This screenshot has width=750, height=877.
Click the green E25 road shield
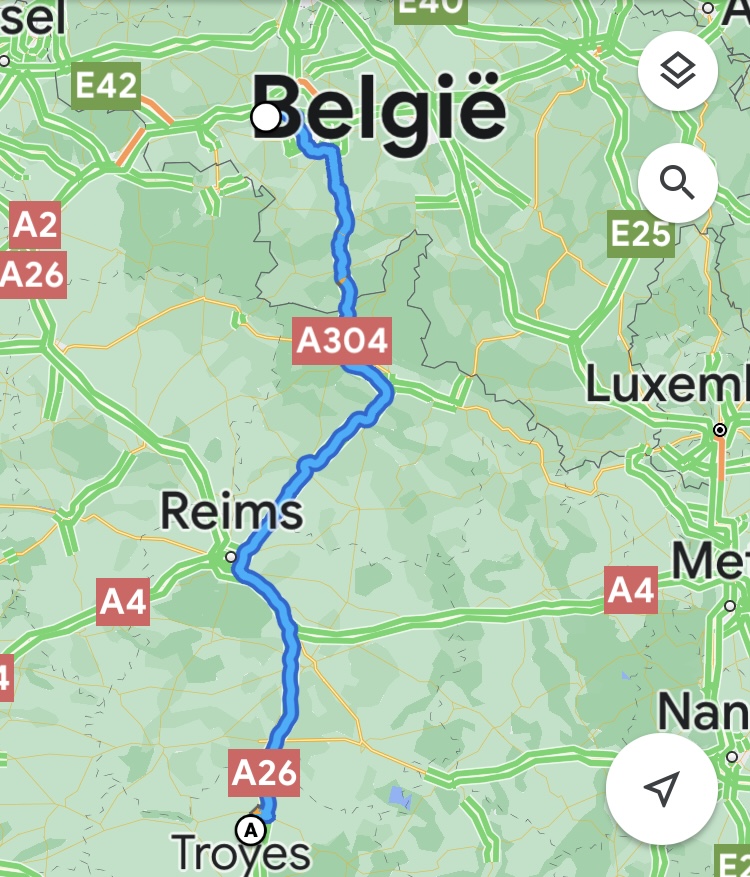(640, 234)
